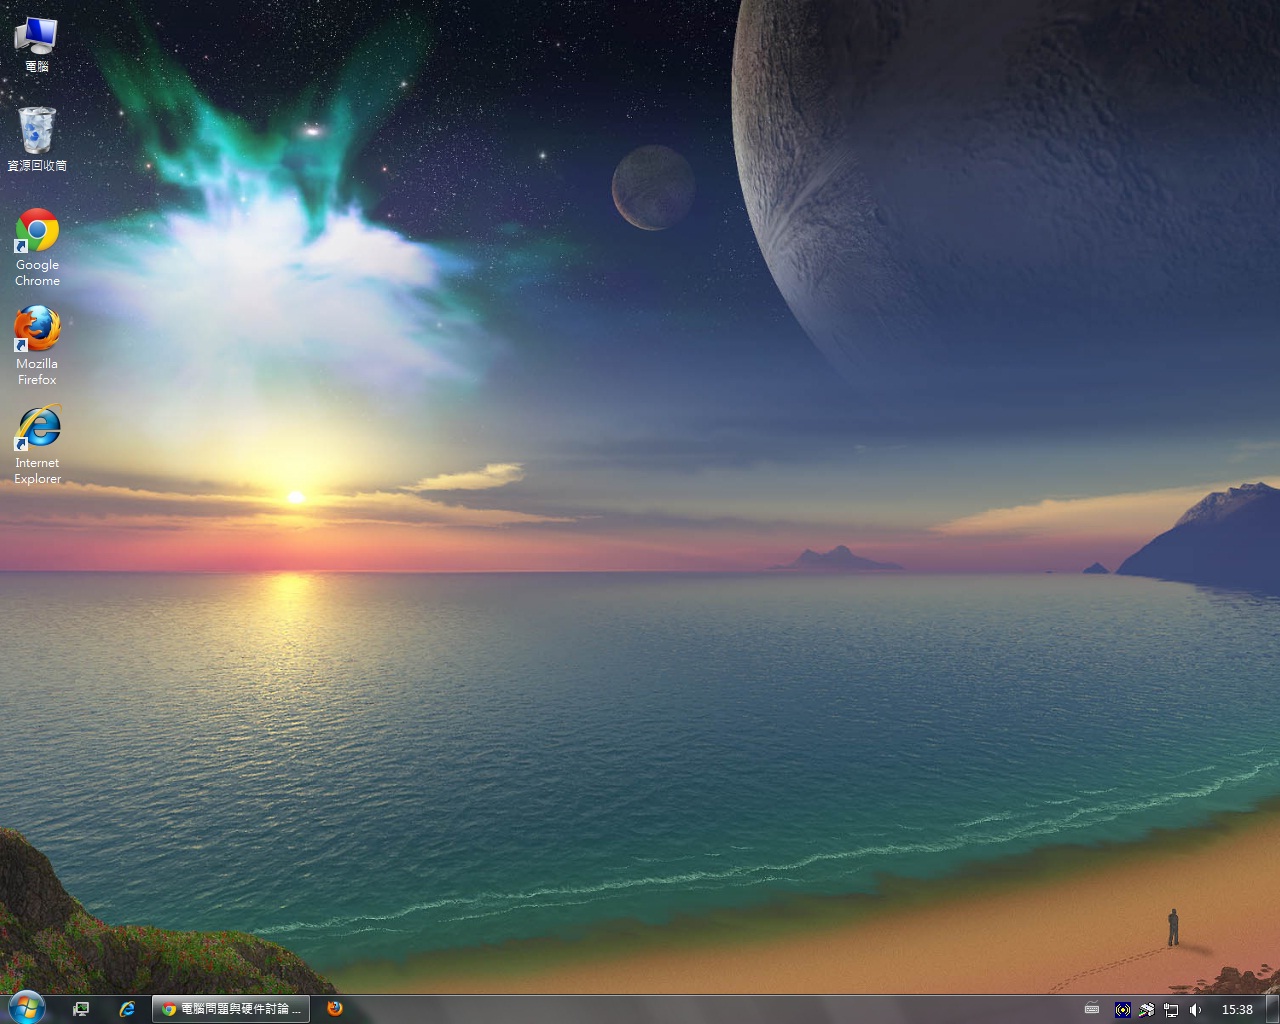Open the volume speaker tray icon

click(1195, 1010)
